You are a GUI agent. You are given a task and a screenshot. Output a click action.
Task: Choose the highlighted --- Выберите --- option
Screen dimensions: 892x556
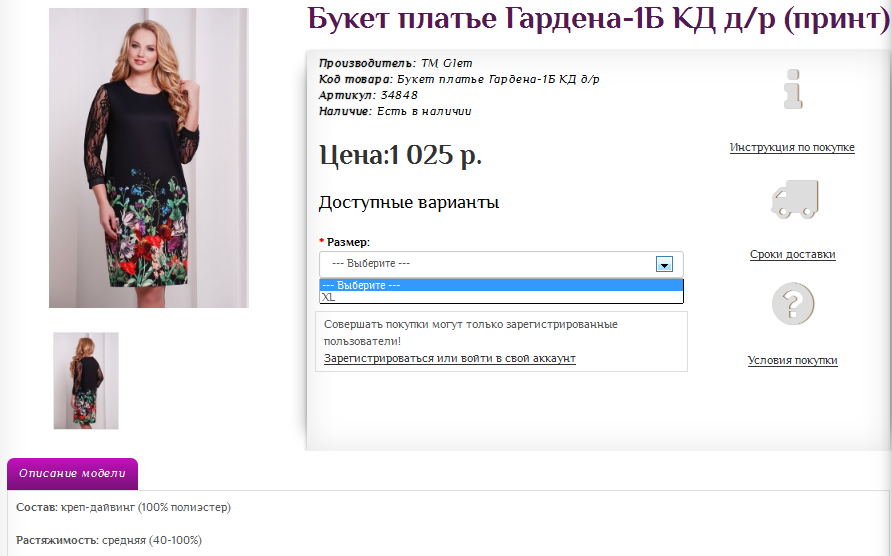tap(501, 285)
